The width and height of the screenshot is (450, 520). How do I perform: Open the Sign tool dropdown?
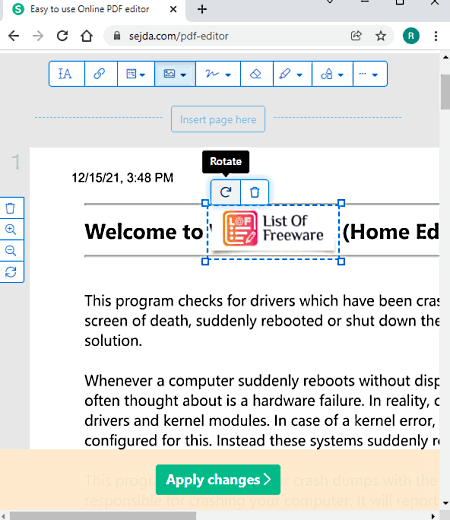(218, 74)
